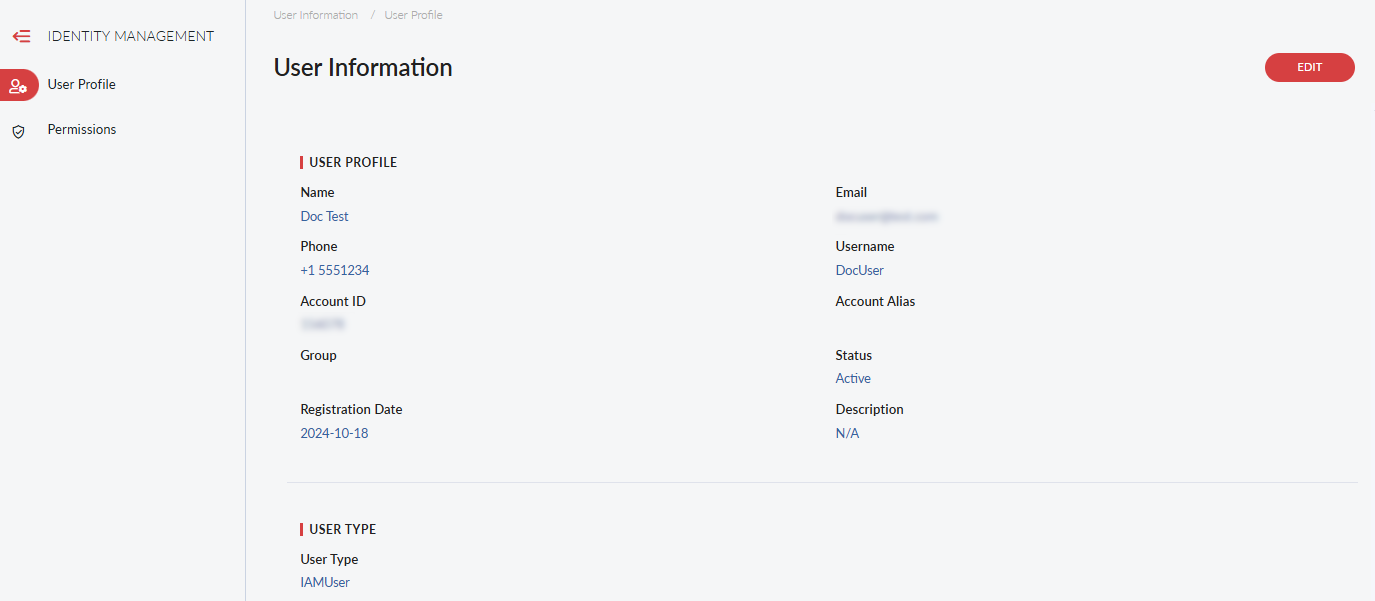Click the IDENTITY MANAGEMENT sidebar title
The height and width of the screenshot is (601, 1375).
[x=131, y=36]
